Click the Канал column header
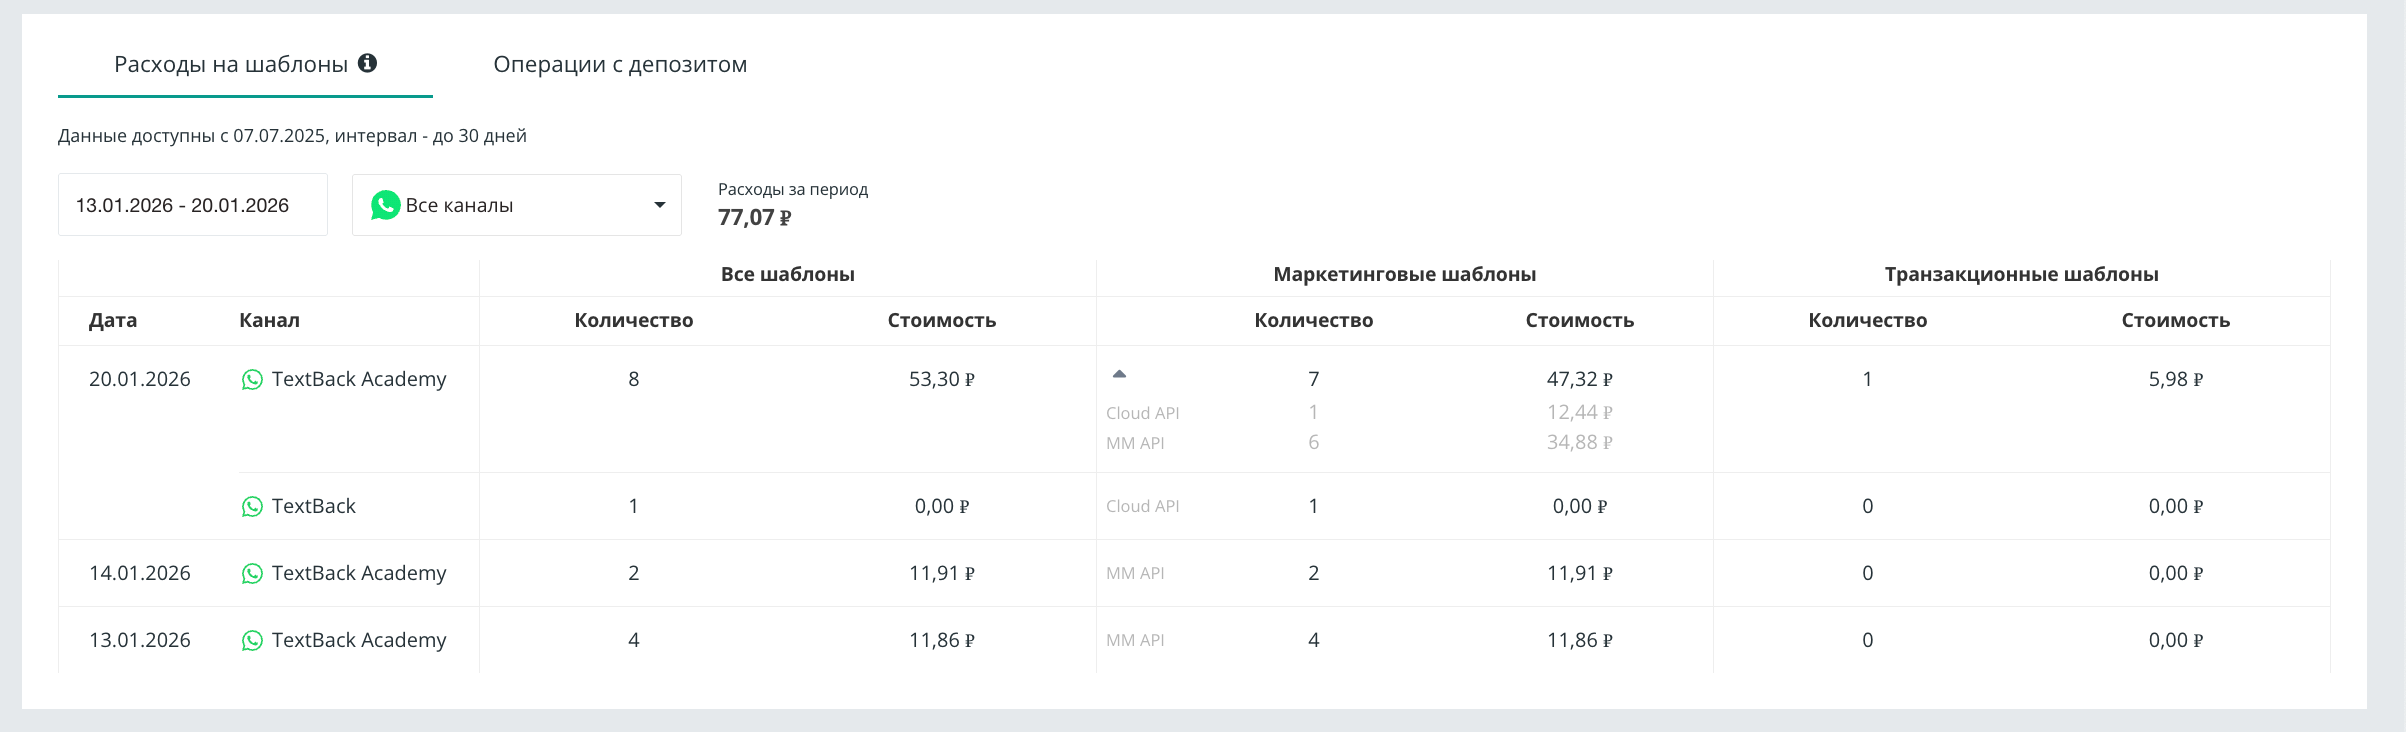The width and height of the screenshot is (2406, 732). point(269,320)
